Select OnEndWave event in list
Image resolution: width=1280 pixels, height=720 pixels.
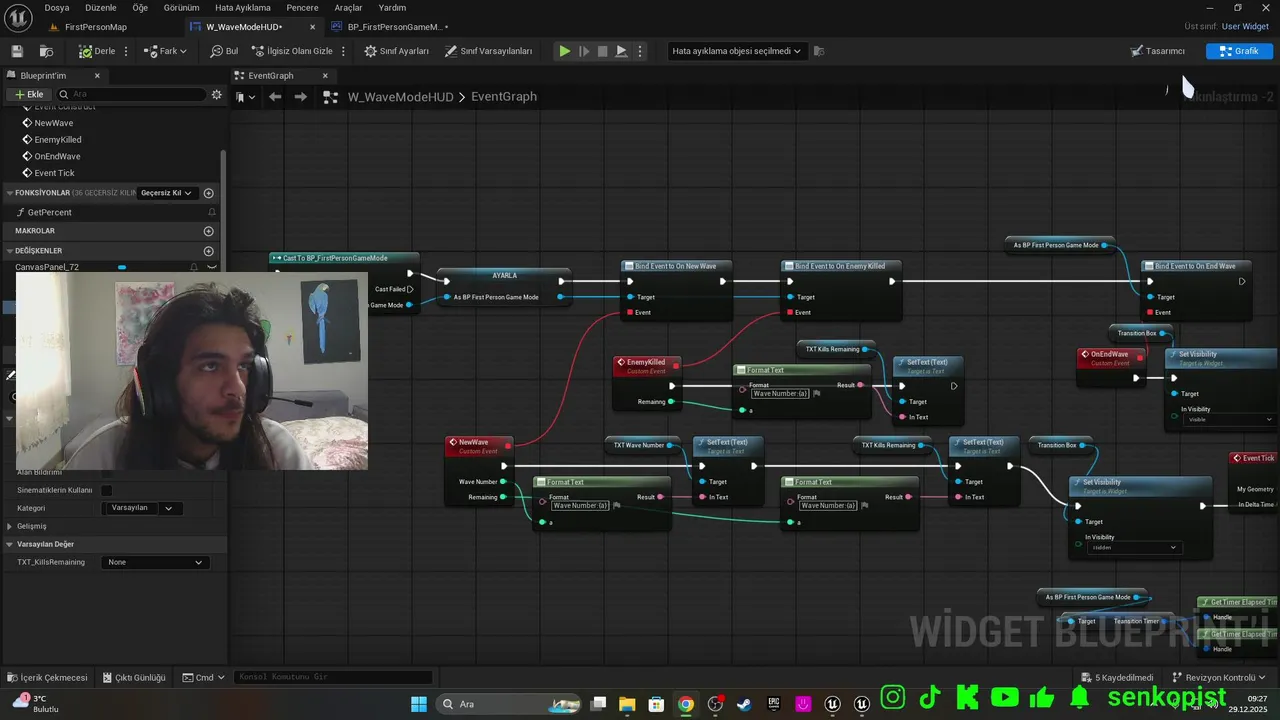tap(57, 156)
